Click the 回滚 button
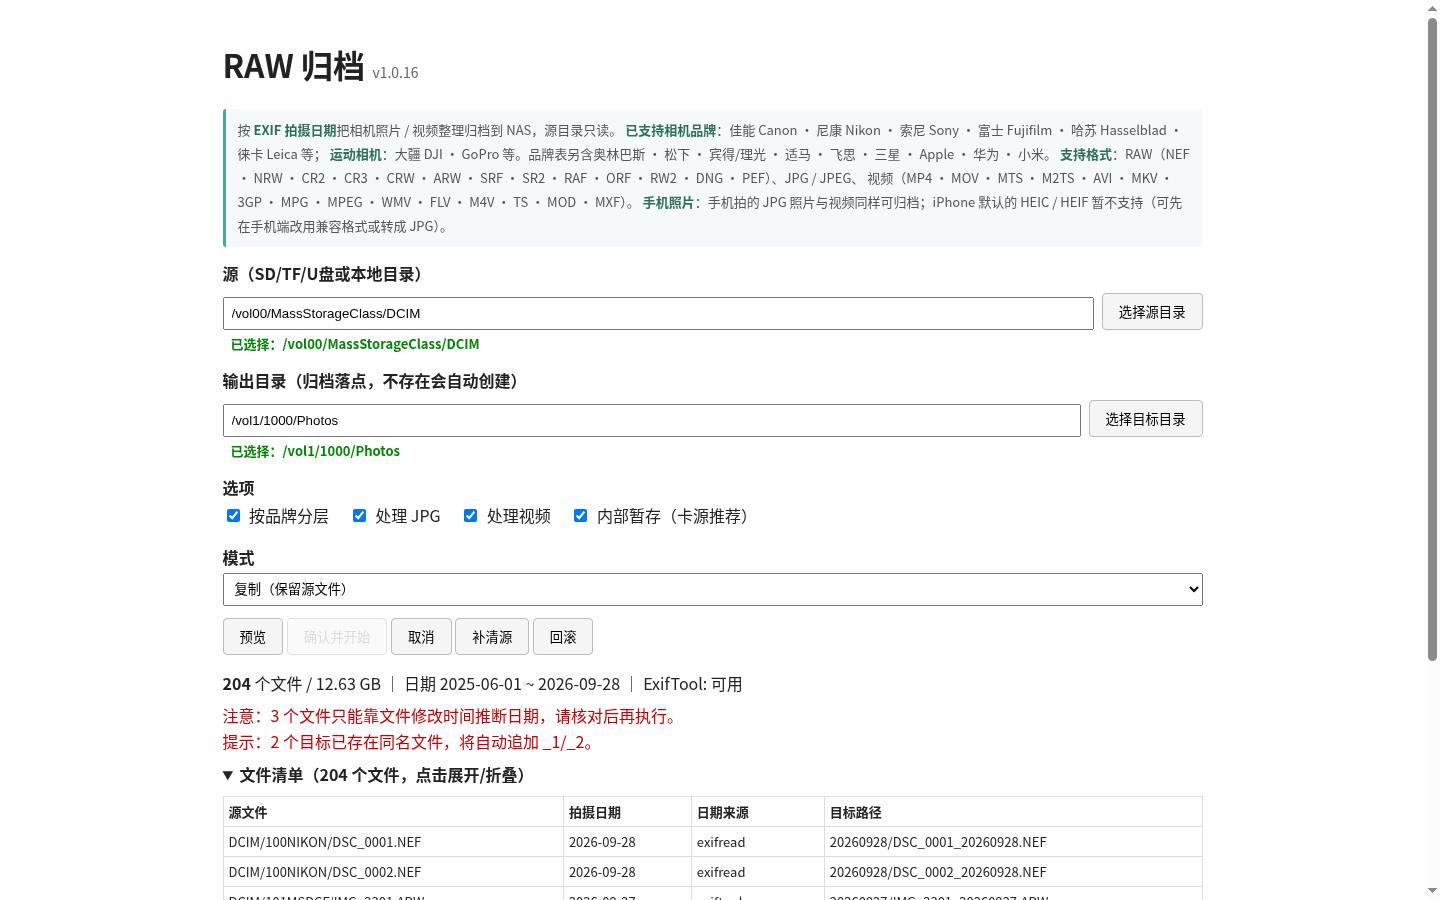 (x=563, y=637)
